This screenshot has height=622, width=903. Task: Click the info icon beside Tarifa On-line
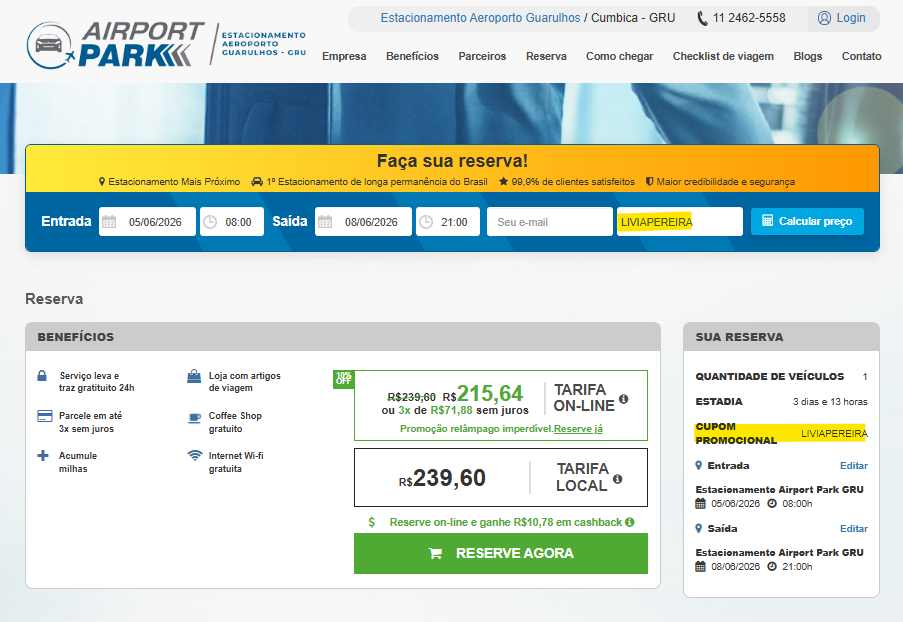tap(623, 399)
